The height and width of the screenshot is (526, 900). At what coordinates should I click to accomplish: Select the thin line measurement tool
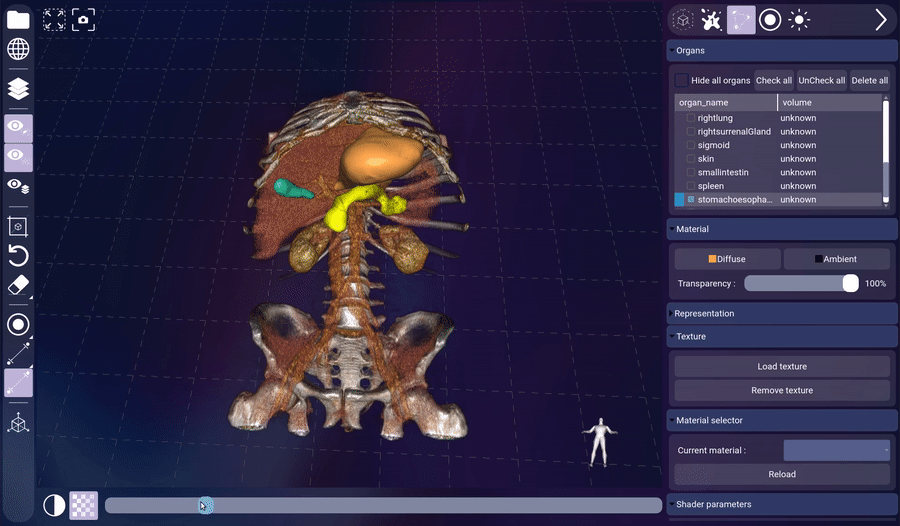click(x=18, y=354)
